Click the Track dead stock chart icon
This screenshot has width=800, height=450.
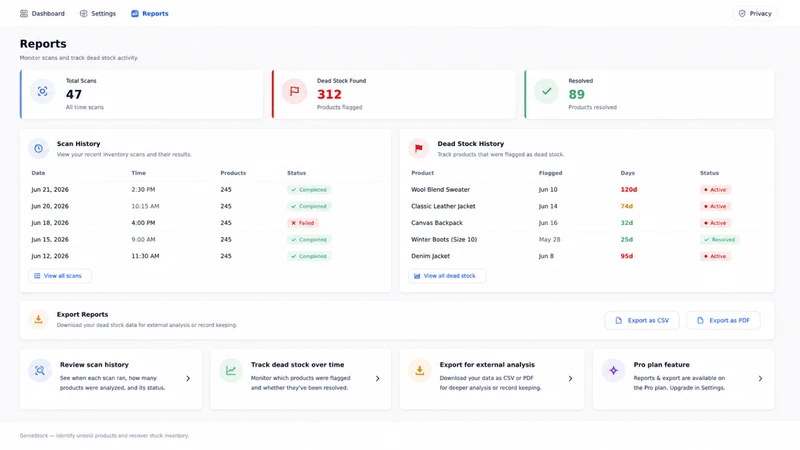click(x=231, y=371)
